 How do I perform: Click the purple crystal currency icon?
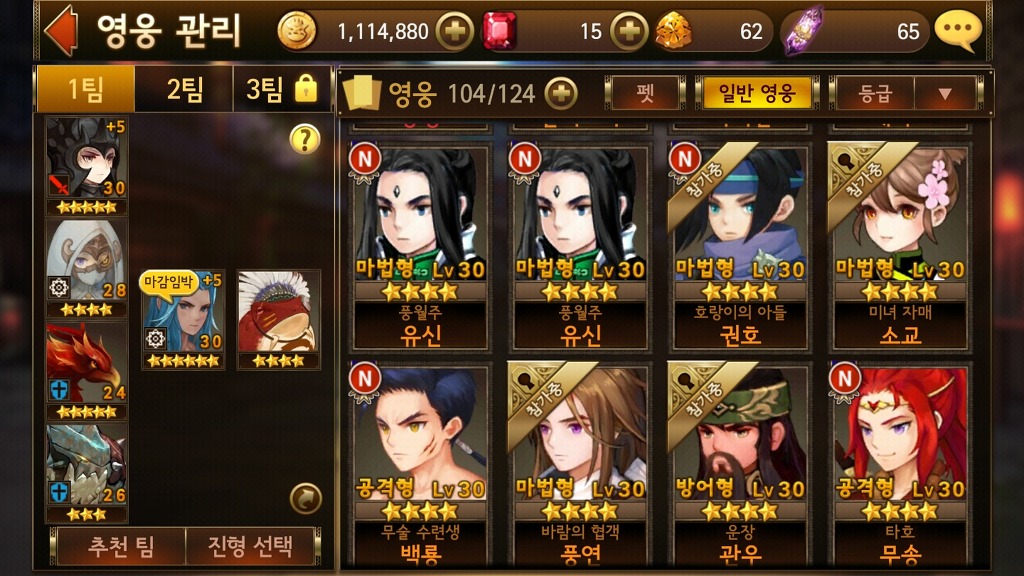point(803,31)
